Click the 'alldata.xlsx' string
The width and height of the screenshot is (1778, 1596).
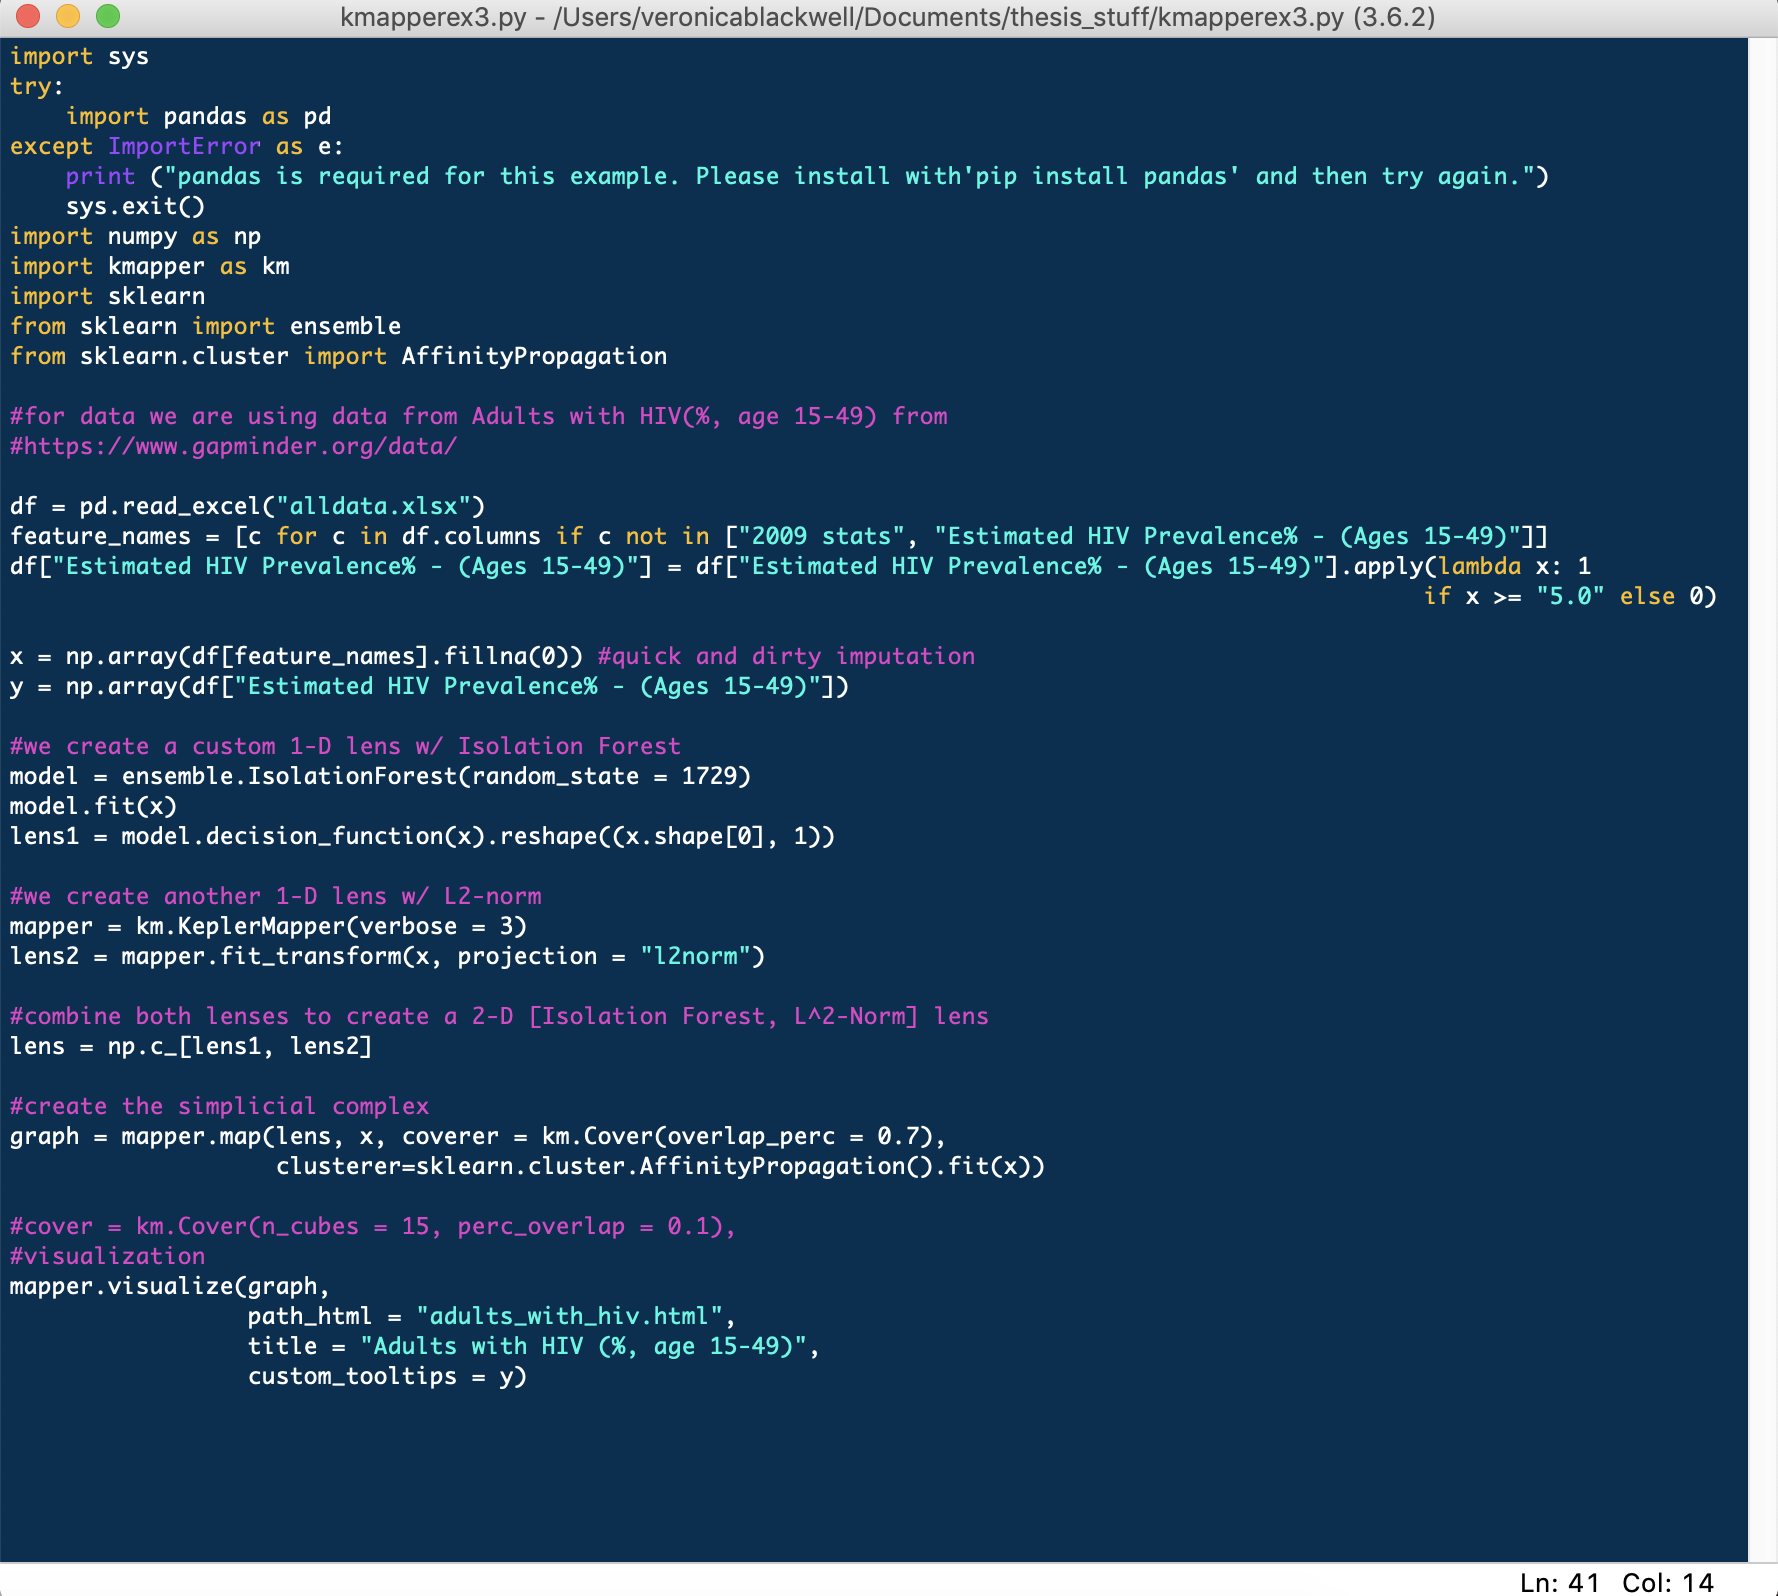point(380,507)
